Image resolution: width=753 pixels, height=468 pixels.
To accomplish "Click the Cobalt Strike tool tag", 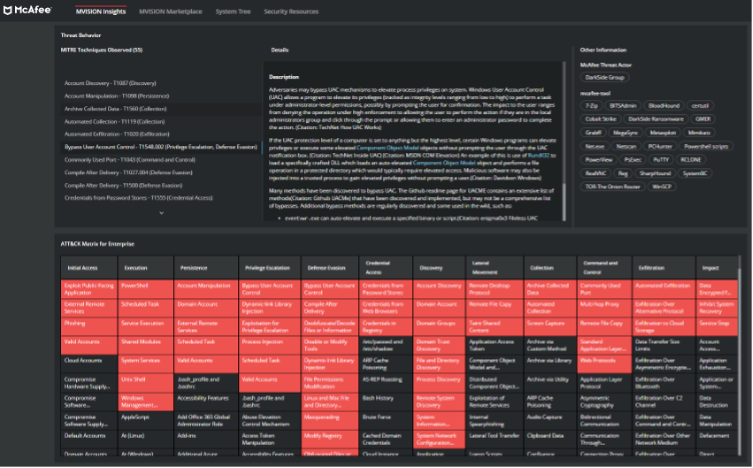I will click(x=600, y=119).
